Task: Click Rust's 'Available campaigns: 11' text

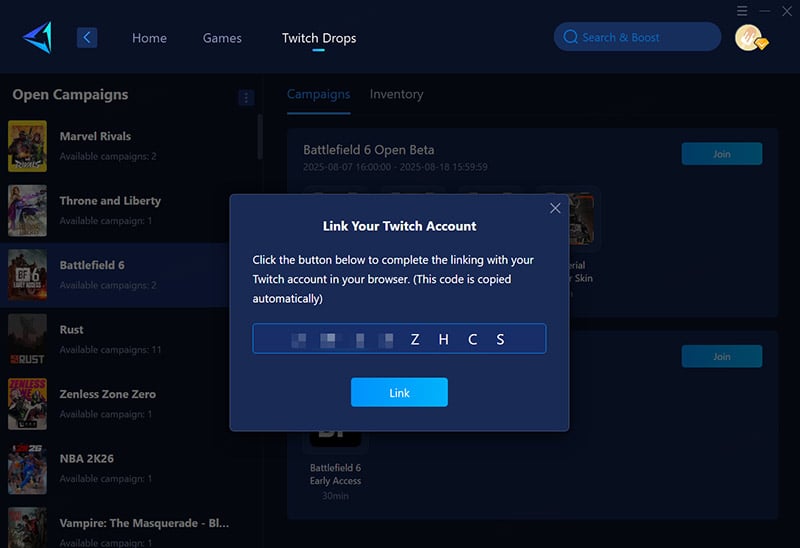Action: [x=110, y=350]
